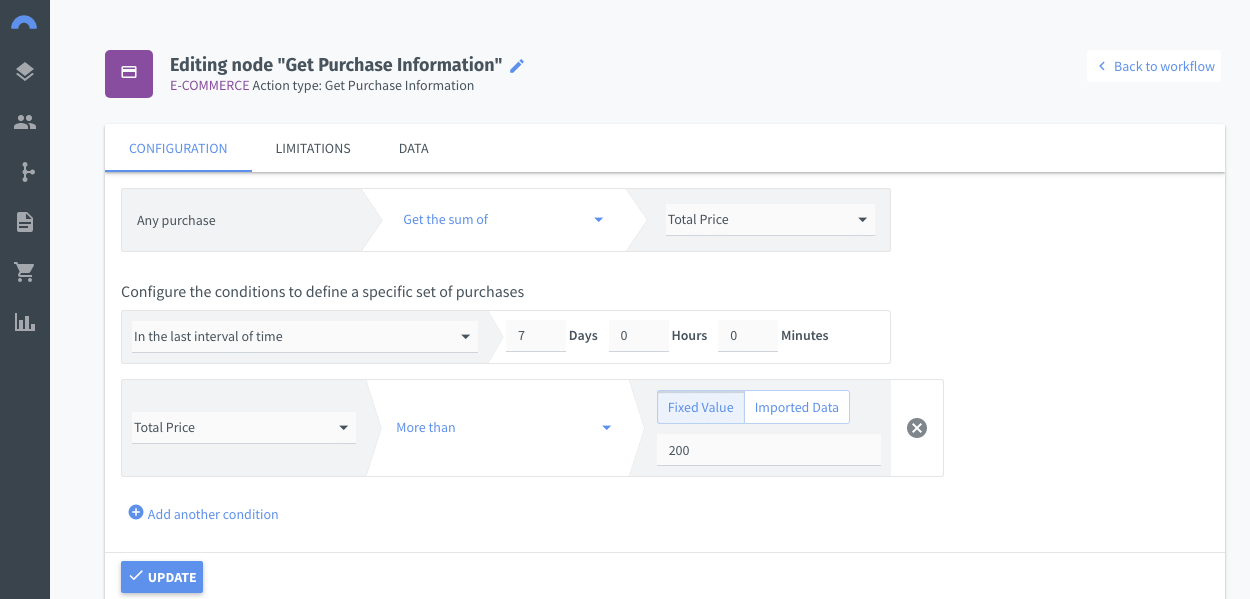1250x599 pixels.
Task: Open the document icon in sidebar
Action: (x=25, y=222)
